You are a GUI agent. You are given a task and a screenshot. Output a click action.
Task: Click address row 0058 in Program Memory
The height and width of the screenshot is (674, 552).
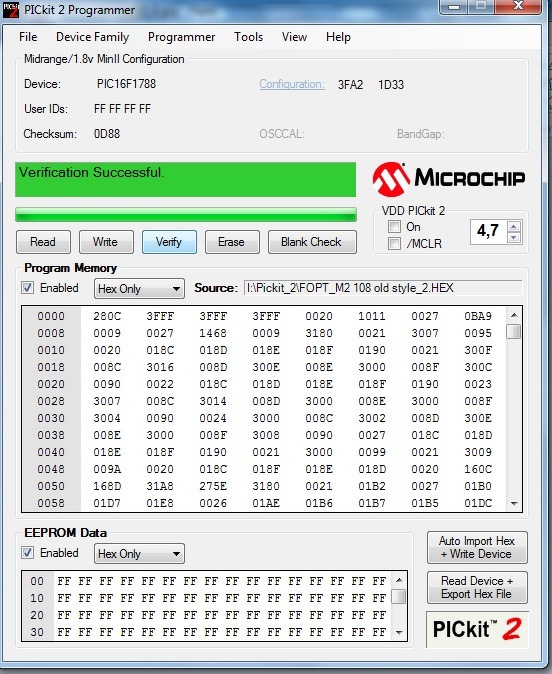tap(51, 503)
